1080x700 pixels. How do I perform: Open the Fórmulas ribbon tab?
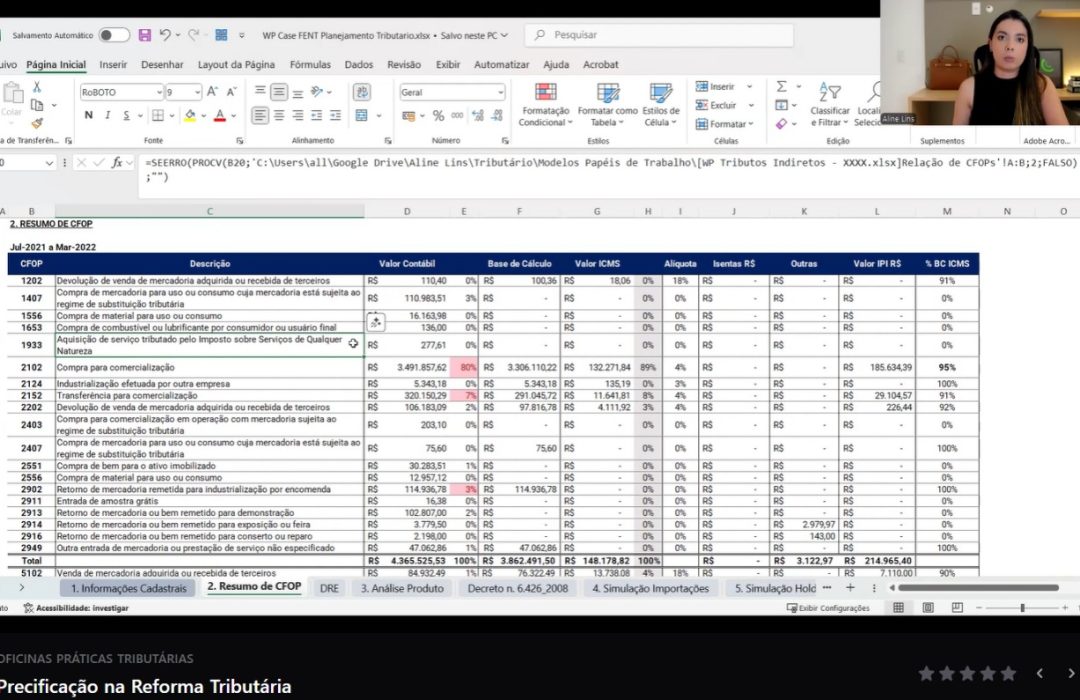tap(310, 65)
